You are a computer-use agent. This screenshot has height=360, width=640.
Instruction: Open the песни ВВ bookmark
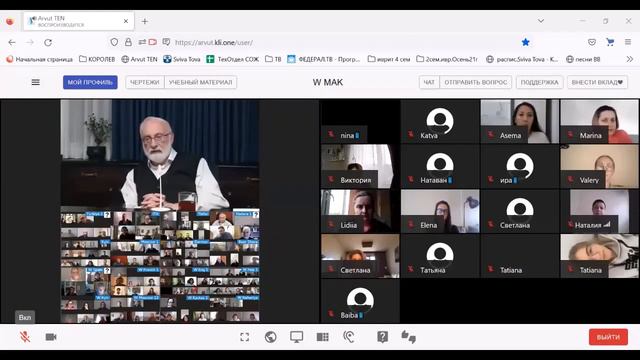coord(583,59)
